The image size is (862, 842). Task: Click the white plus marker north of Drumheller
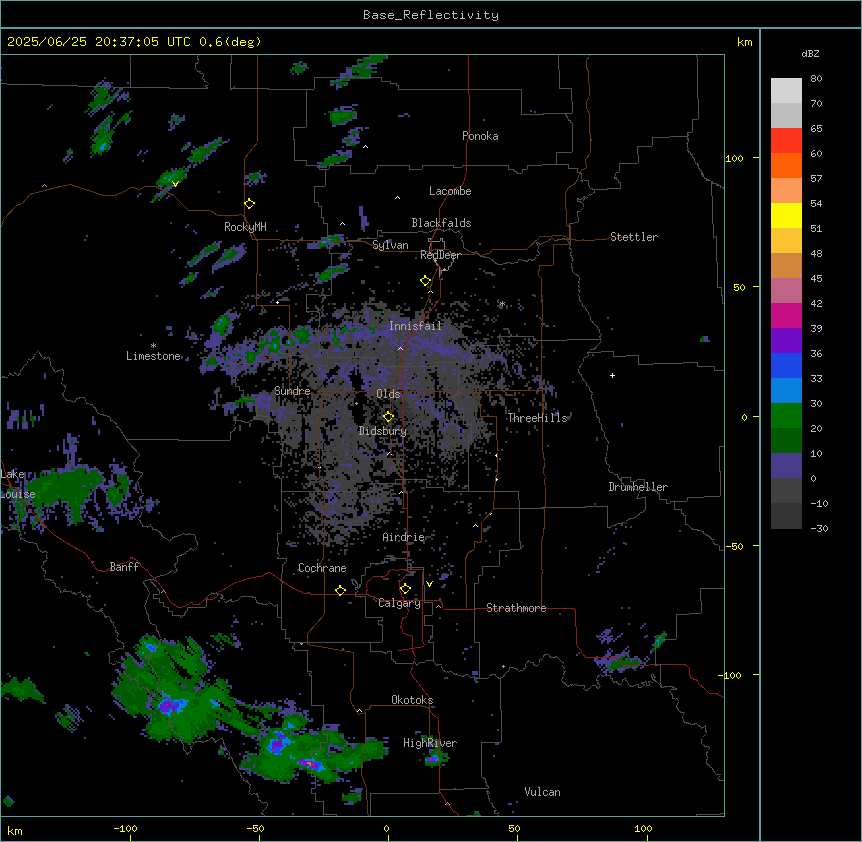pos(612,375)
